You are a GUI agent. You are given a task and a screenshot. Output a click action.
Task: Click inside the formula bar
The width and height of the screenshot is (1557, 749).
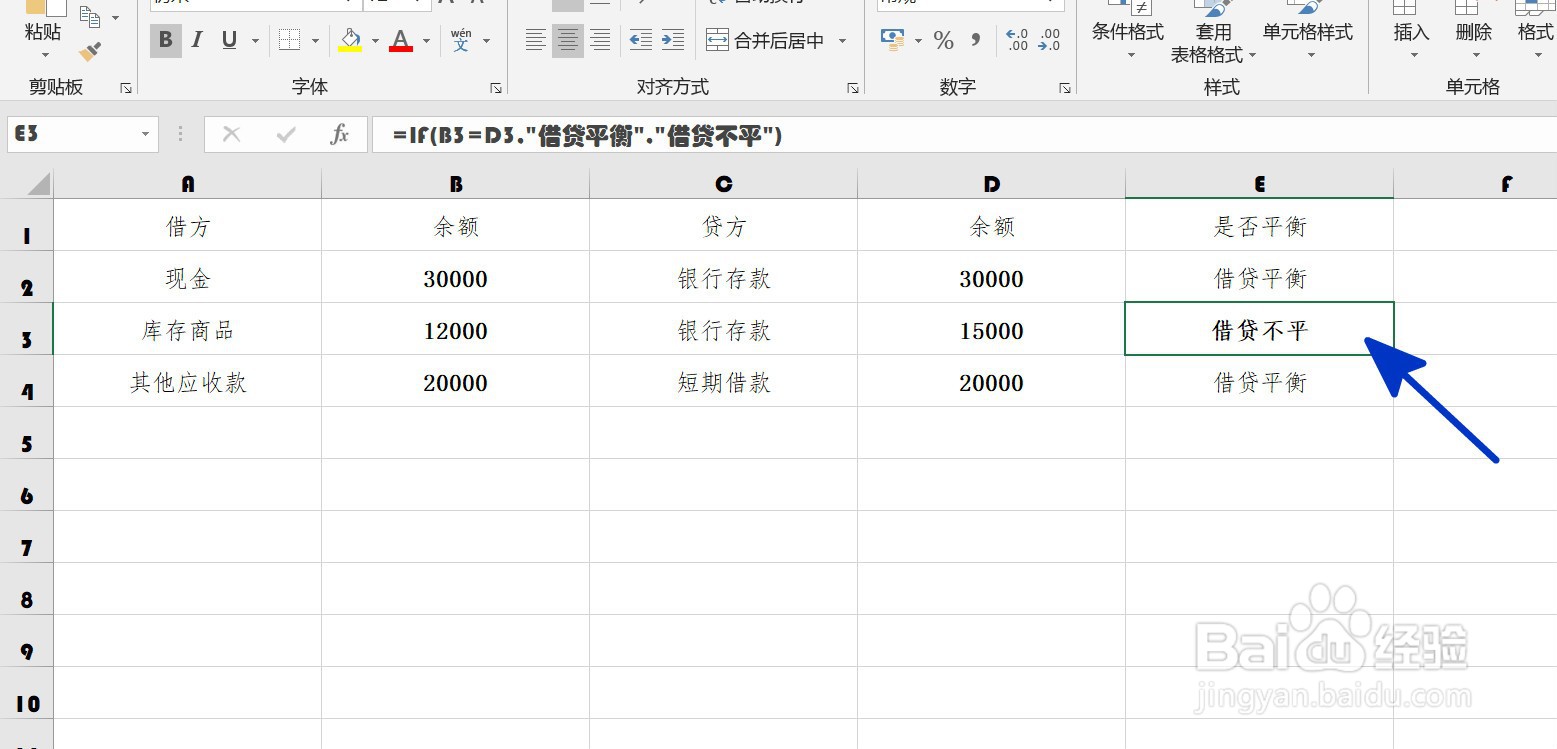pos(964,134)
